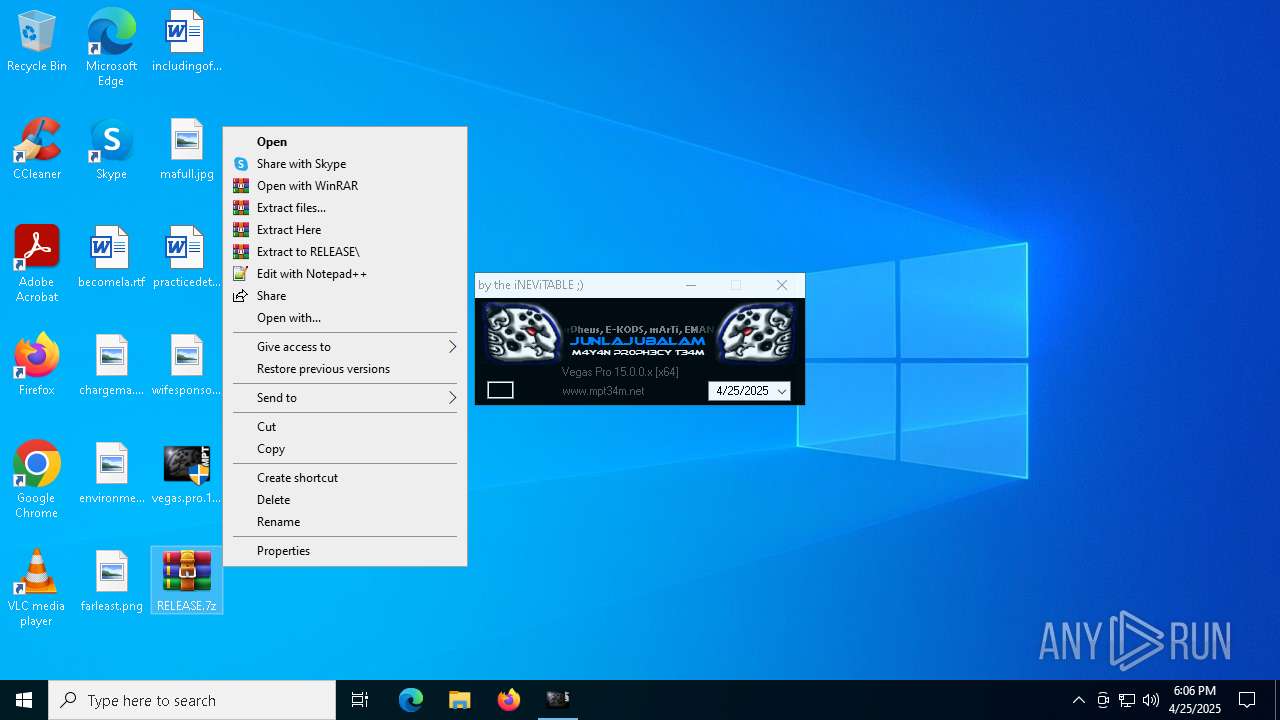This screenshot has height=720, width=1280.
Task: Click the empty box in keygen window
Action: point(500,390)
